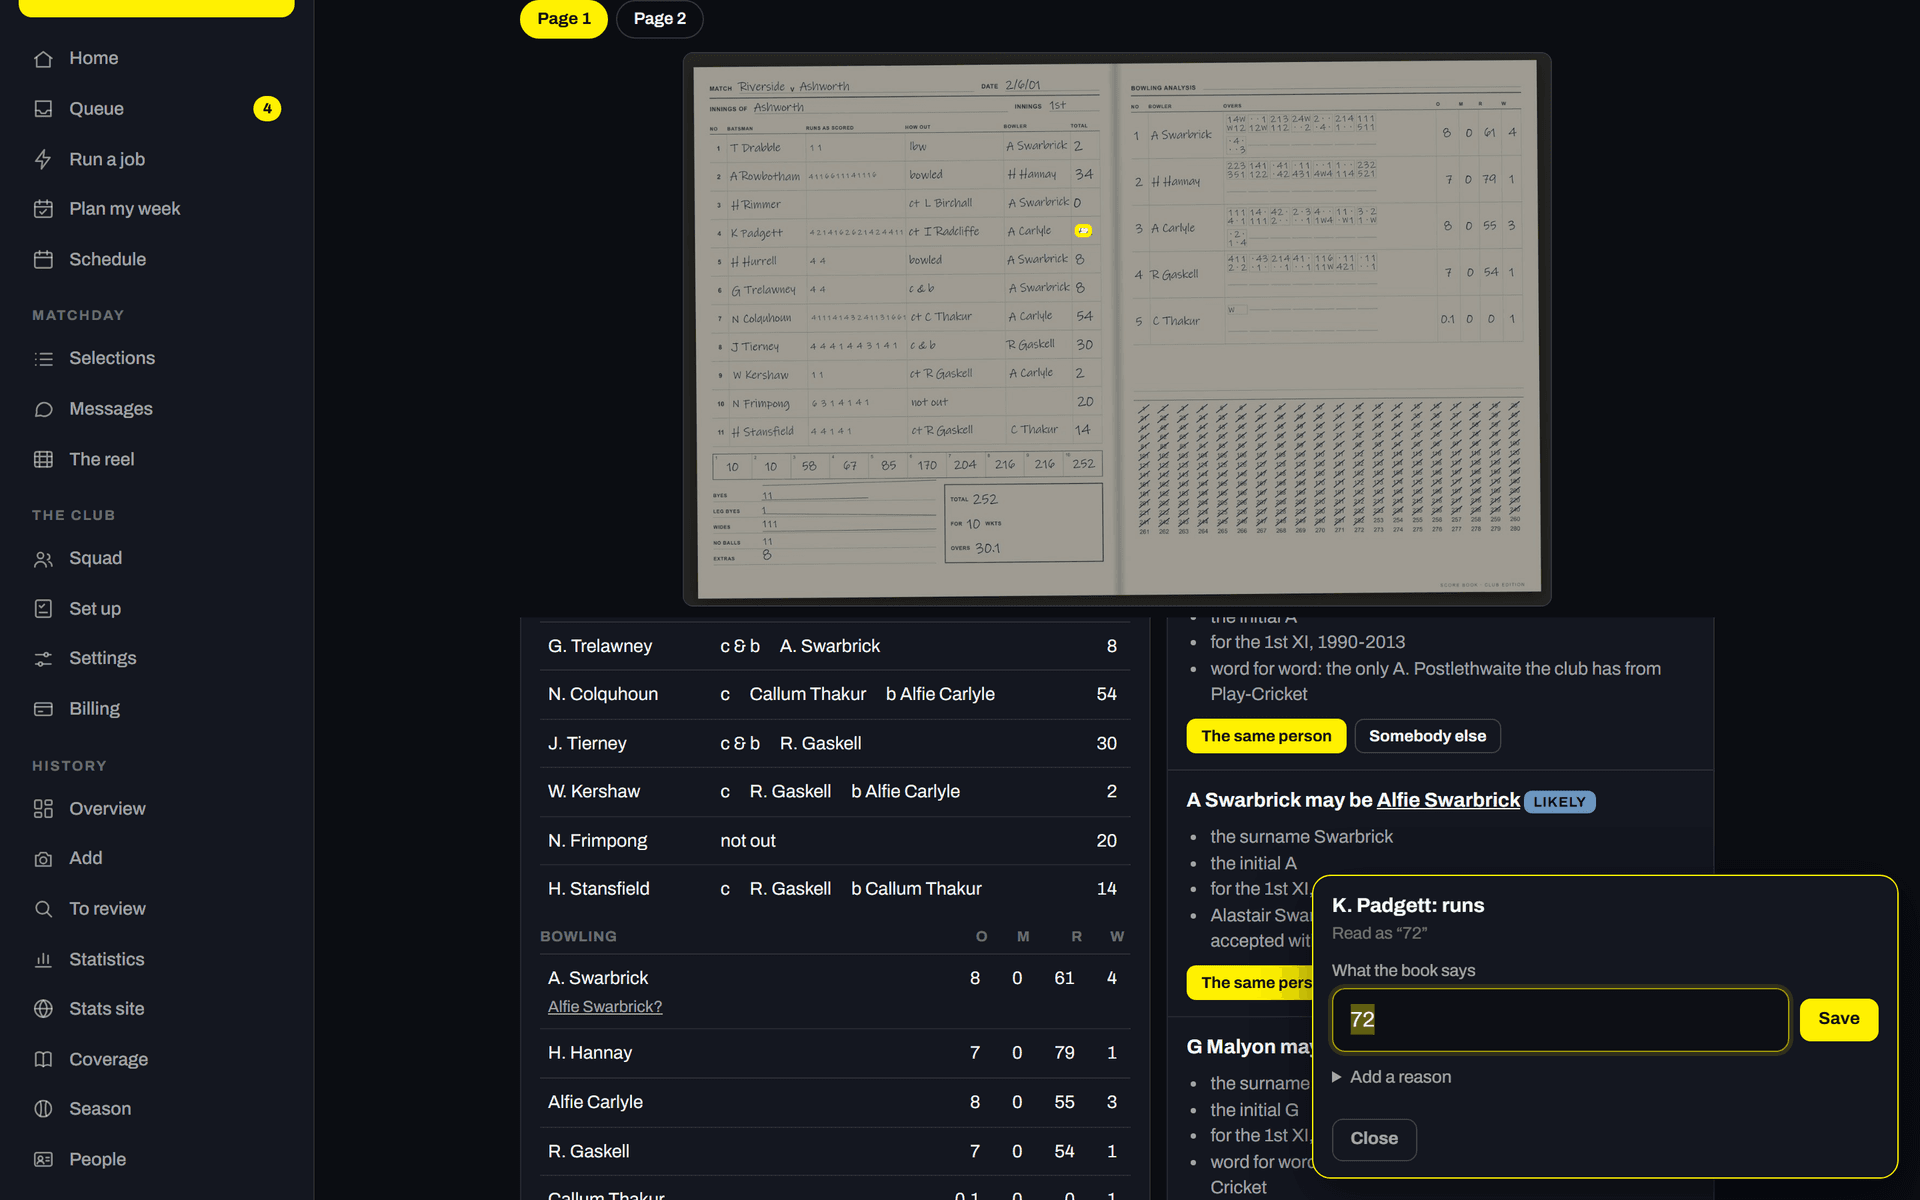1920x1200 pixels.
Task: Click the What the book says input
Action: tap(1560, 1020)
